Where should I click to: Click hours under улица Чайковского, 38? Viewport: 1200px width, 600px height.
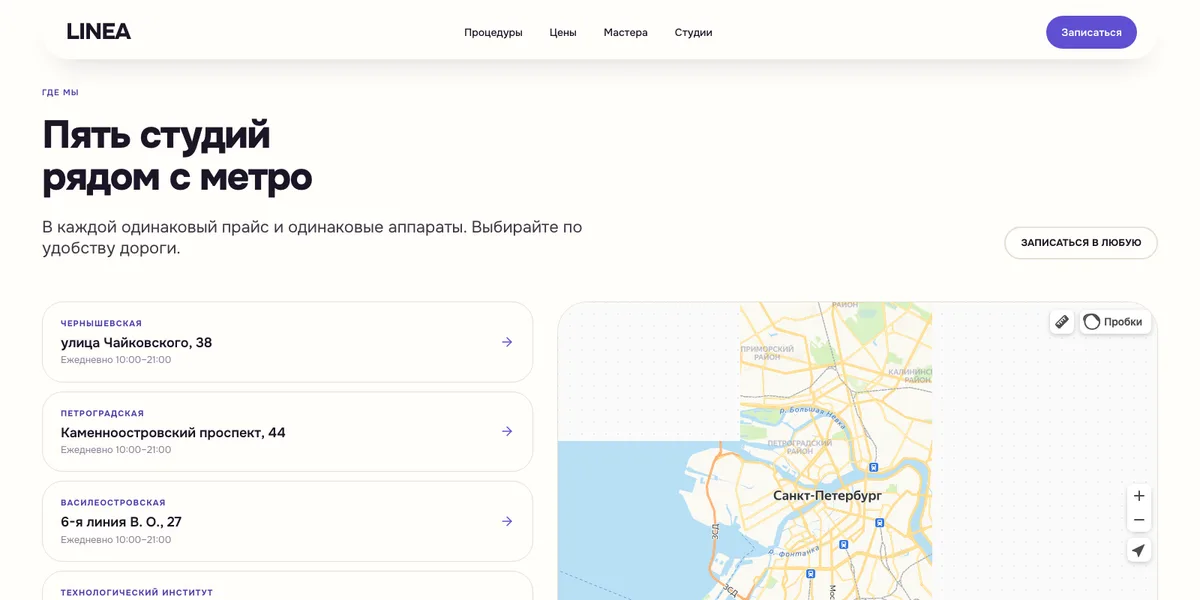116,360
